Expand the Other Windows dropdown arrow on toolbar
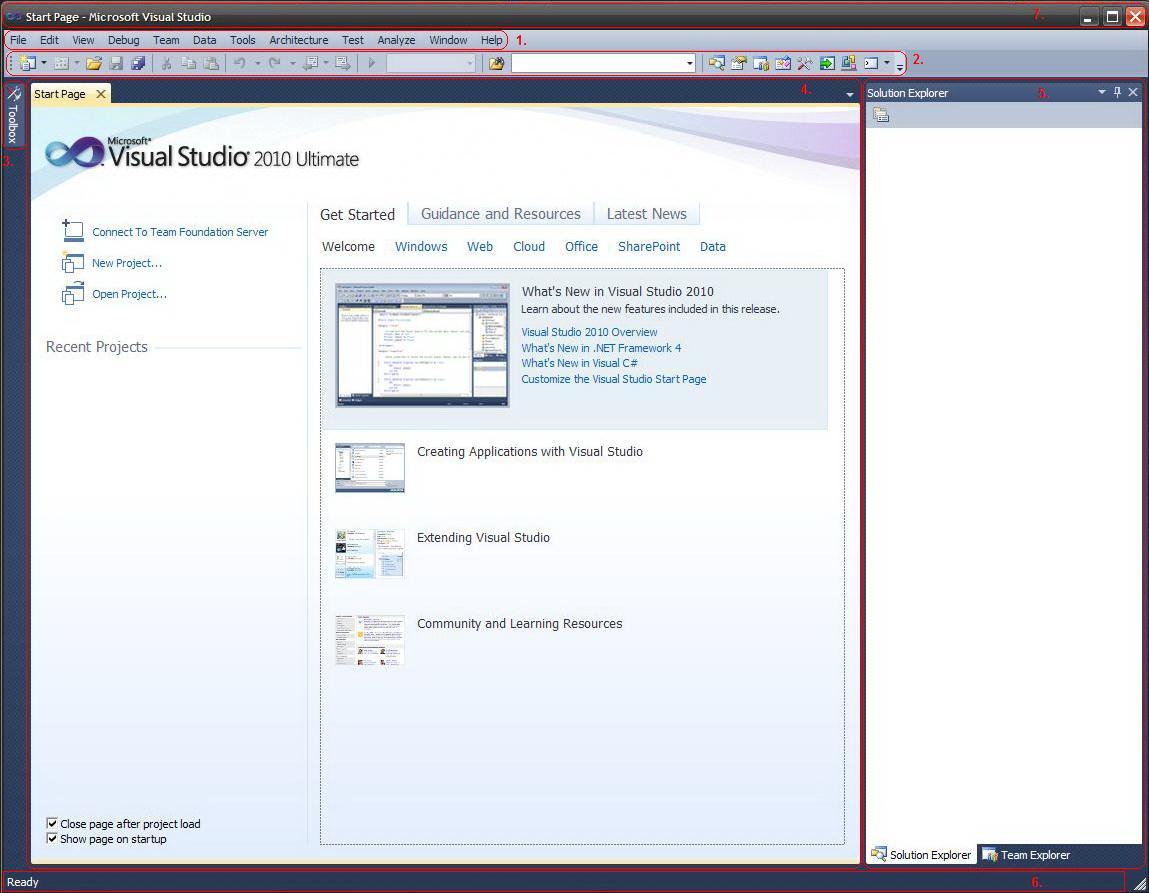The height and width of the screenshot is (893, 1149). point(887,64)
